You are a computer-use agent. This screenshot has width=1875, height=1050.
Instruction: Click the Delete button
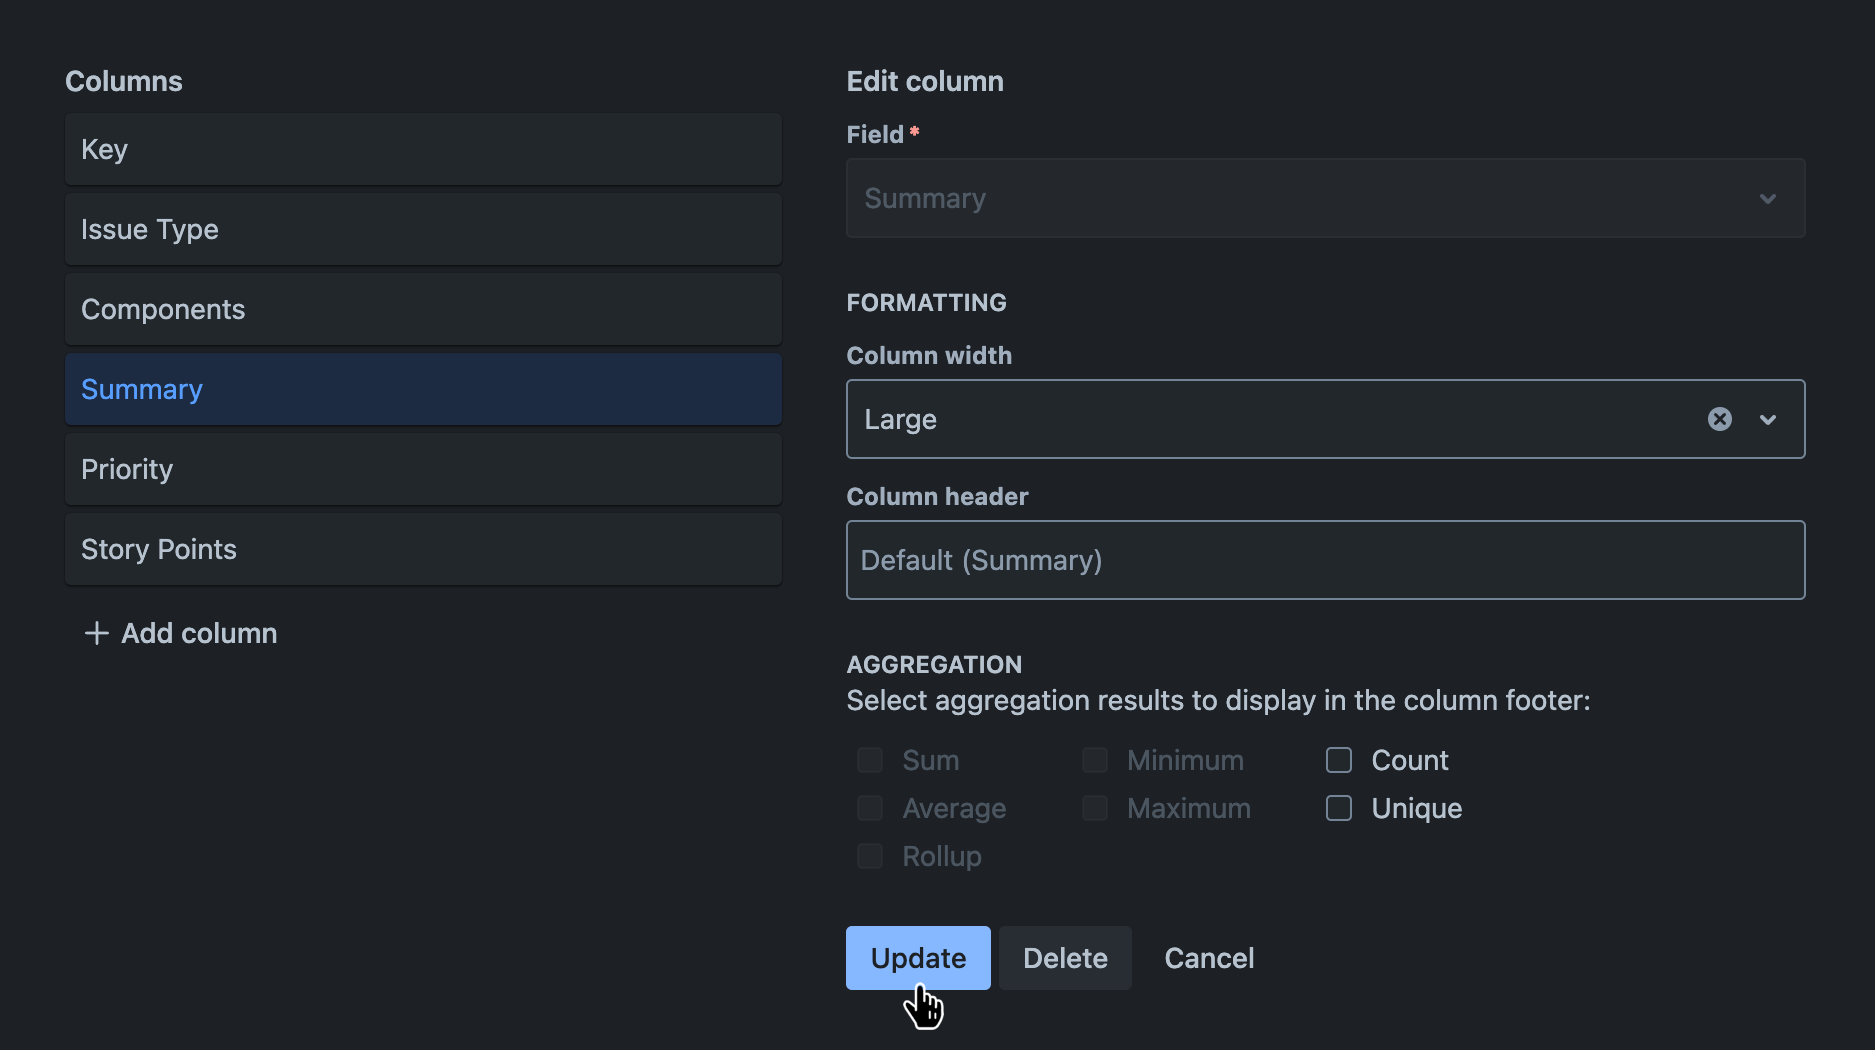(x=1064, y=957)
